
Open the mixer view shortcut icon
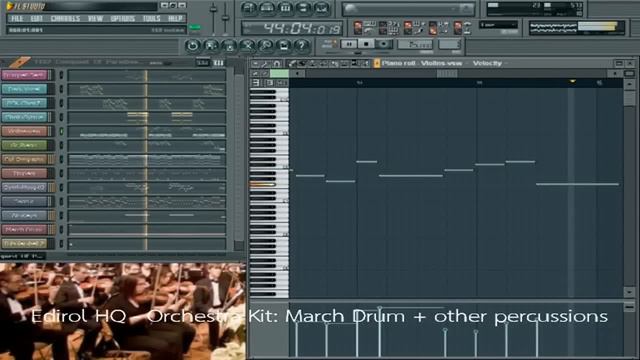click(322, 8)
